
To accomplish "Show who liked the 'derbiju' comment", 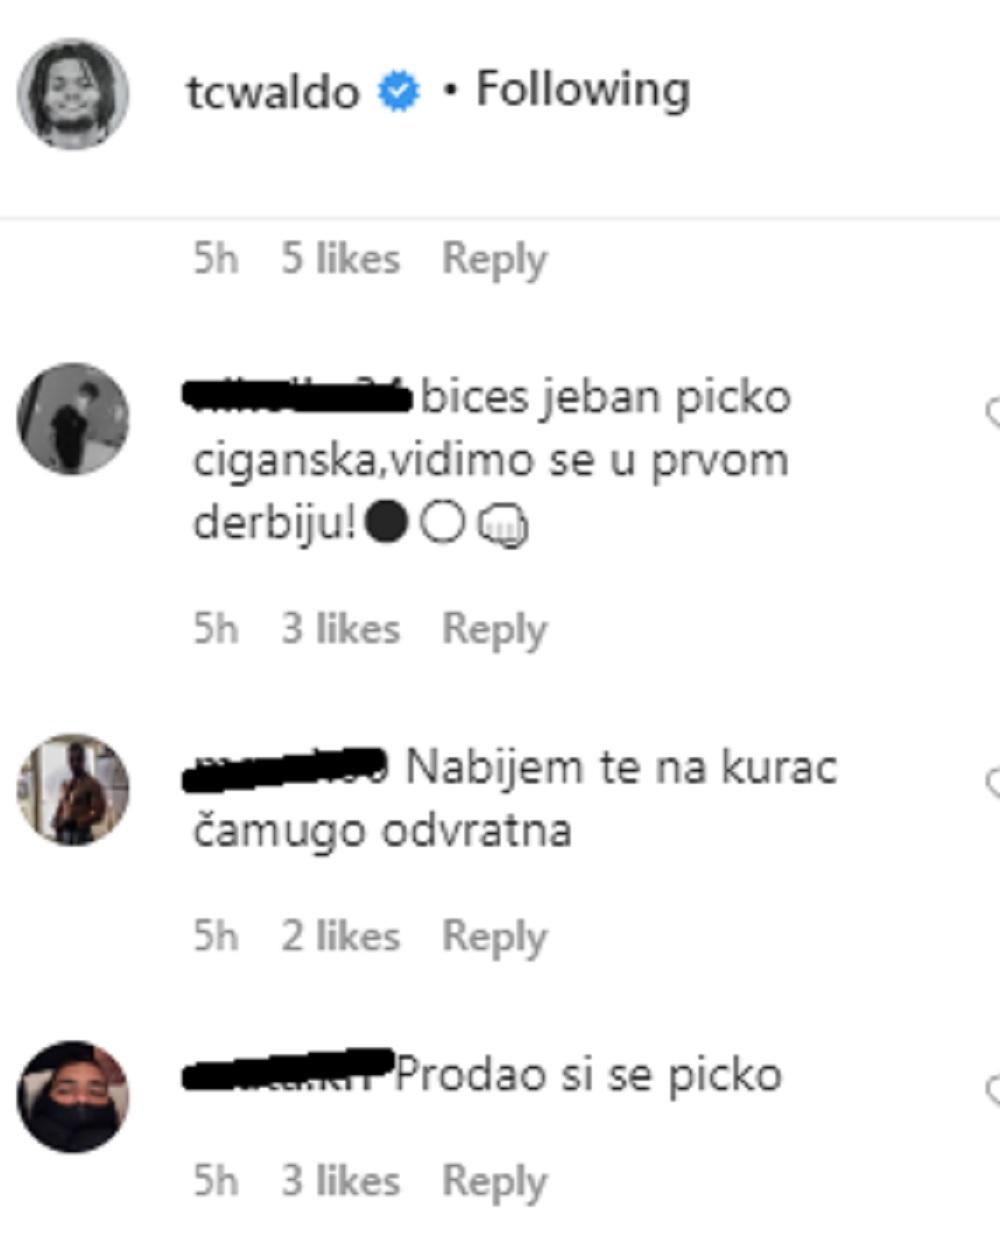I will click(340, 629).
